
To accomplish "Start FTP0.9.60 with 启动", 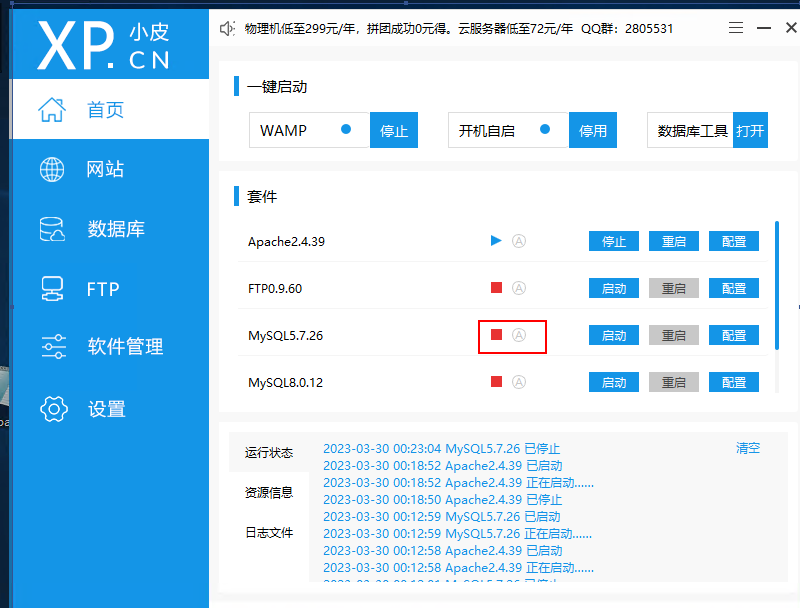I will tap(614, 288).
